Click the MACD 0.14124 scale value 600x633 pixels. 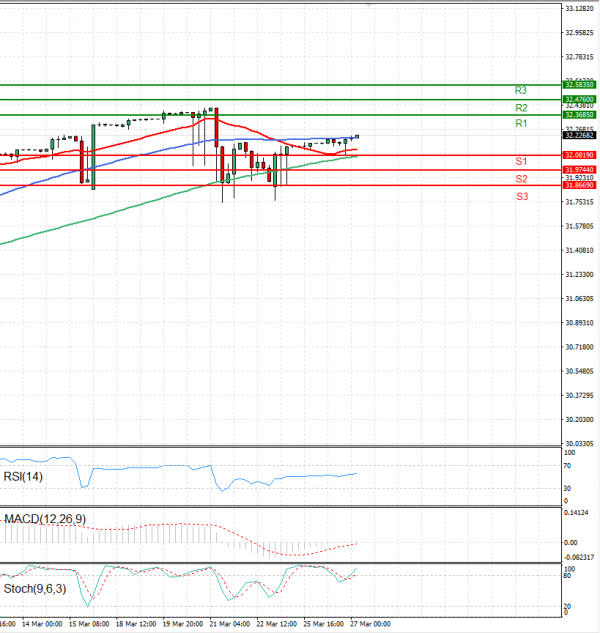coord(576,513)
